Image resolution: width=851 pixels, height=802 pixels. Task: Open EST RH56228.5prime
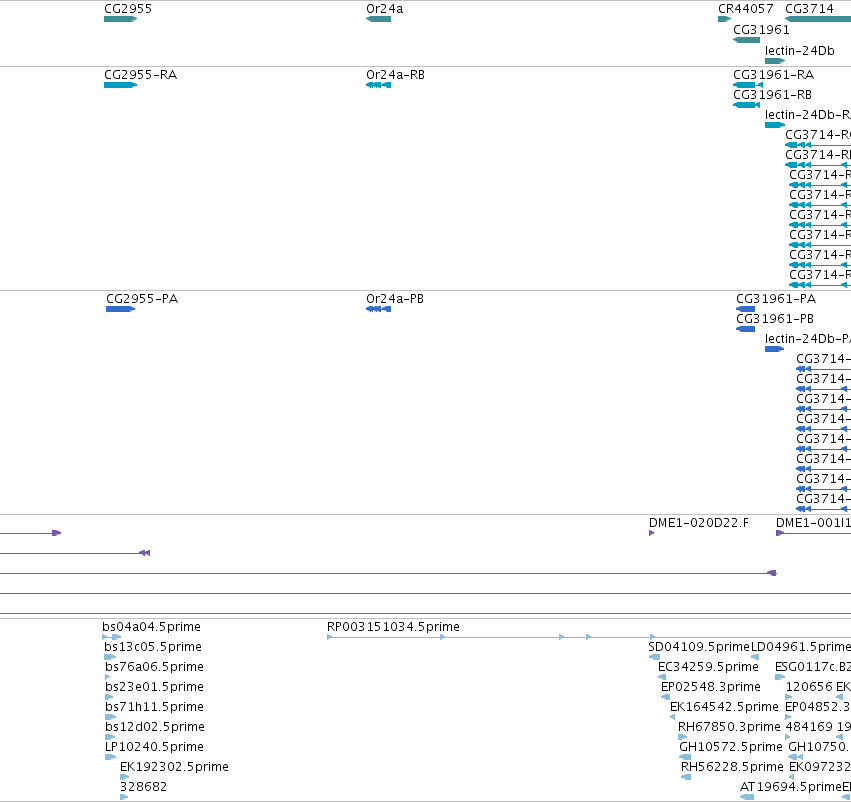[732, 767]
